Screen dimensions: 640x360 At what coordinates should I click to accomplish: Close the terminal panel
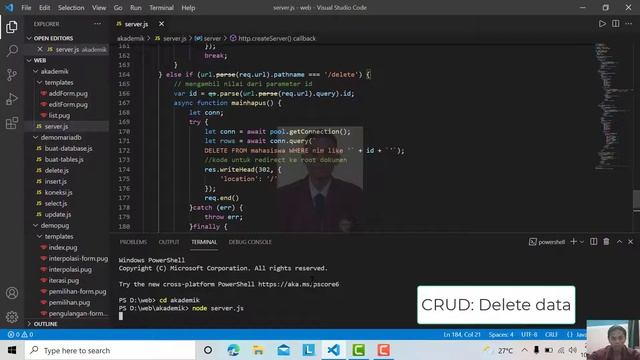[631, 242]
